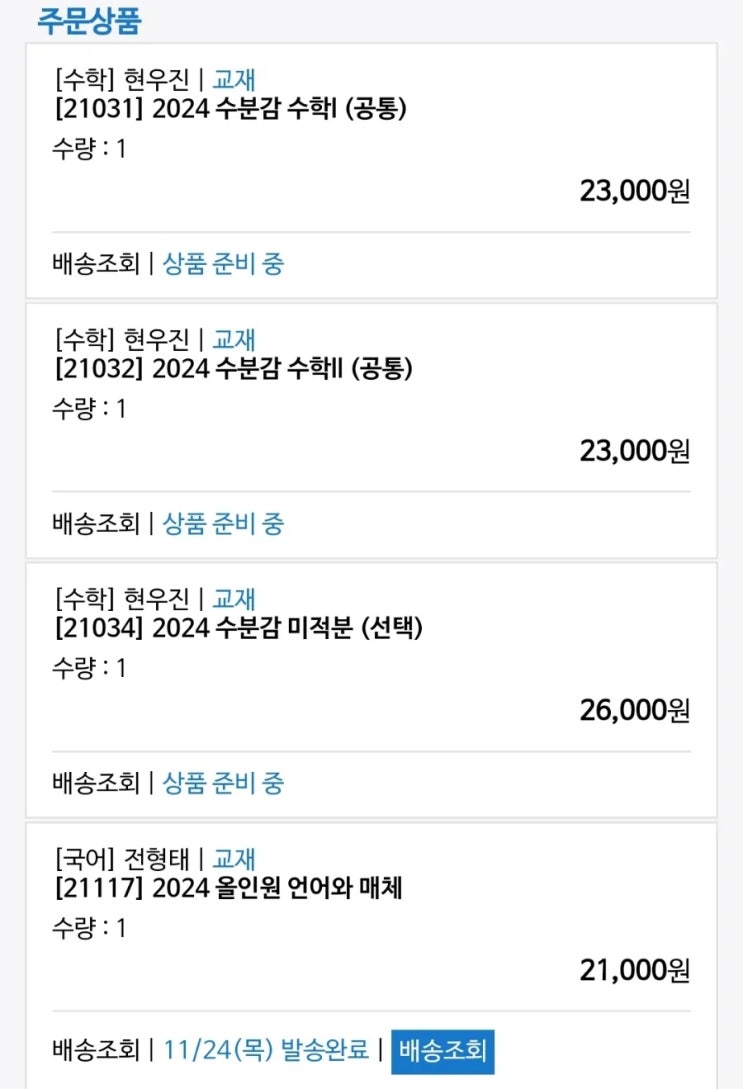Click the 23,000원 price of 수학I
This screenshot has height=1089, width=743.
coord(634,191)
